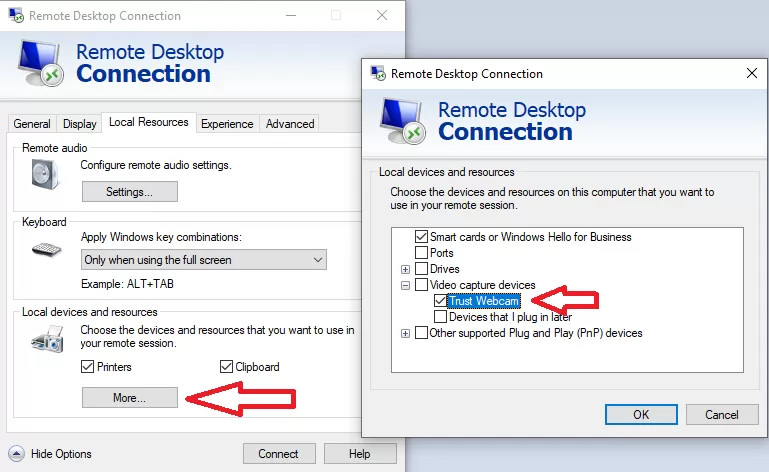This screenshot has height=472, width=769.
Task: Switch to the Display tab
Action: [x=79, y=124]
